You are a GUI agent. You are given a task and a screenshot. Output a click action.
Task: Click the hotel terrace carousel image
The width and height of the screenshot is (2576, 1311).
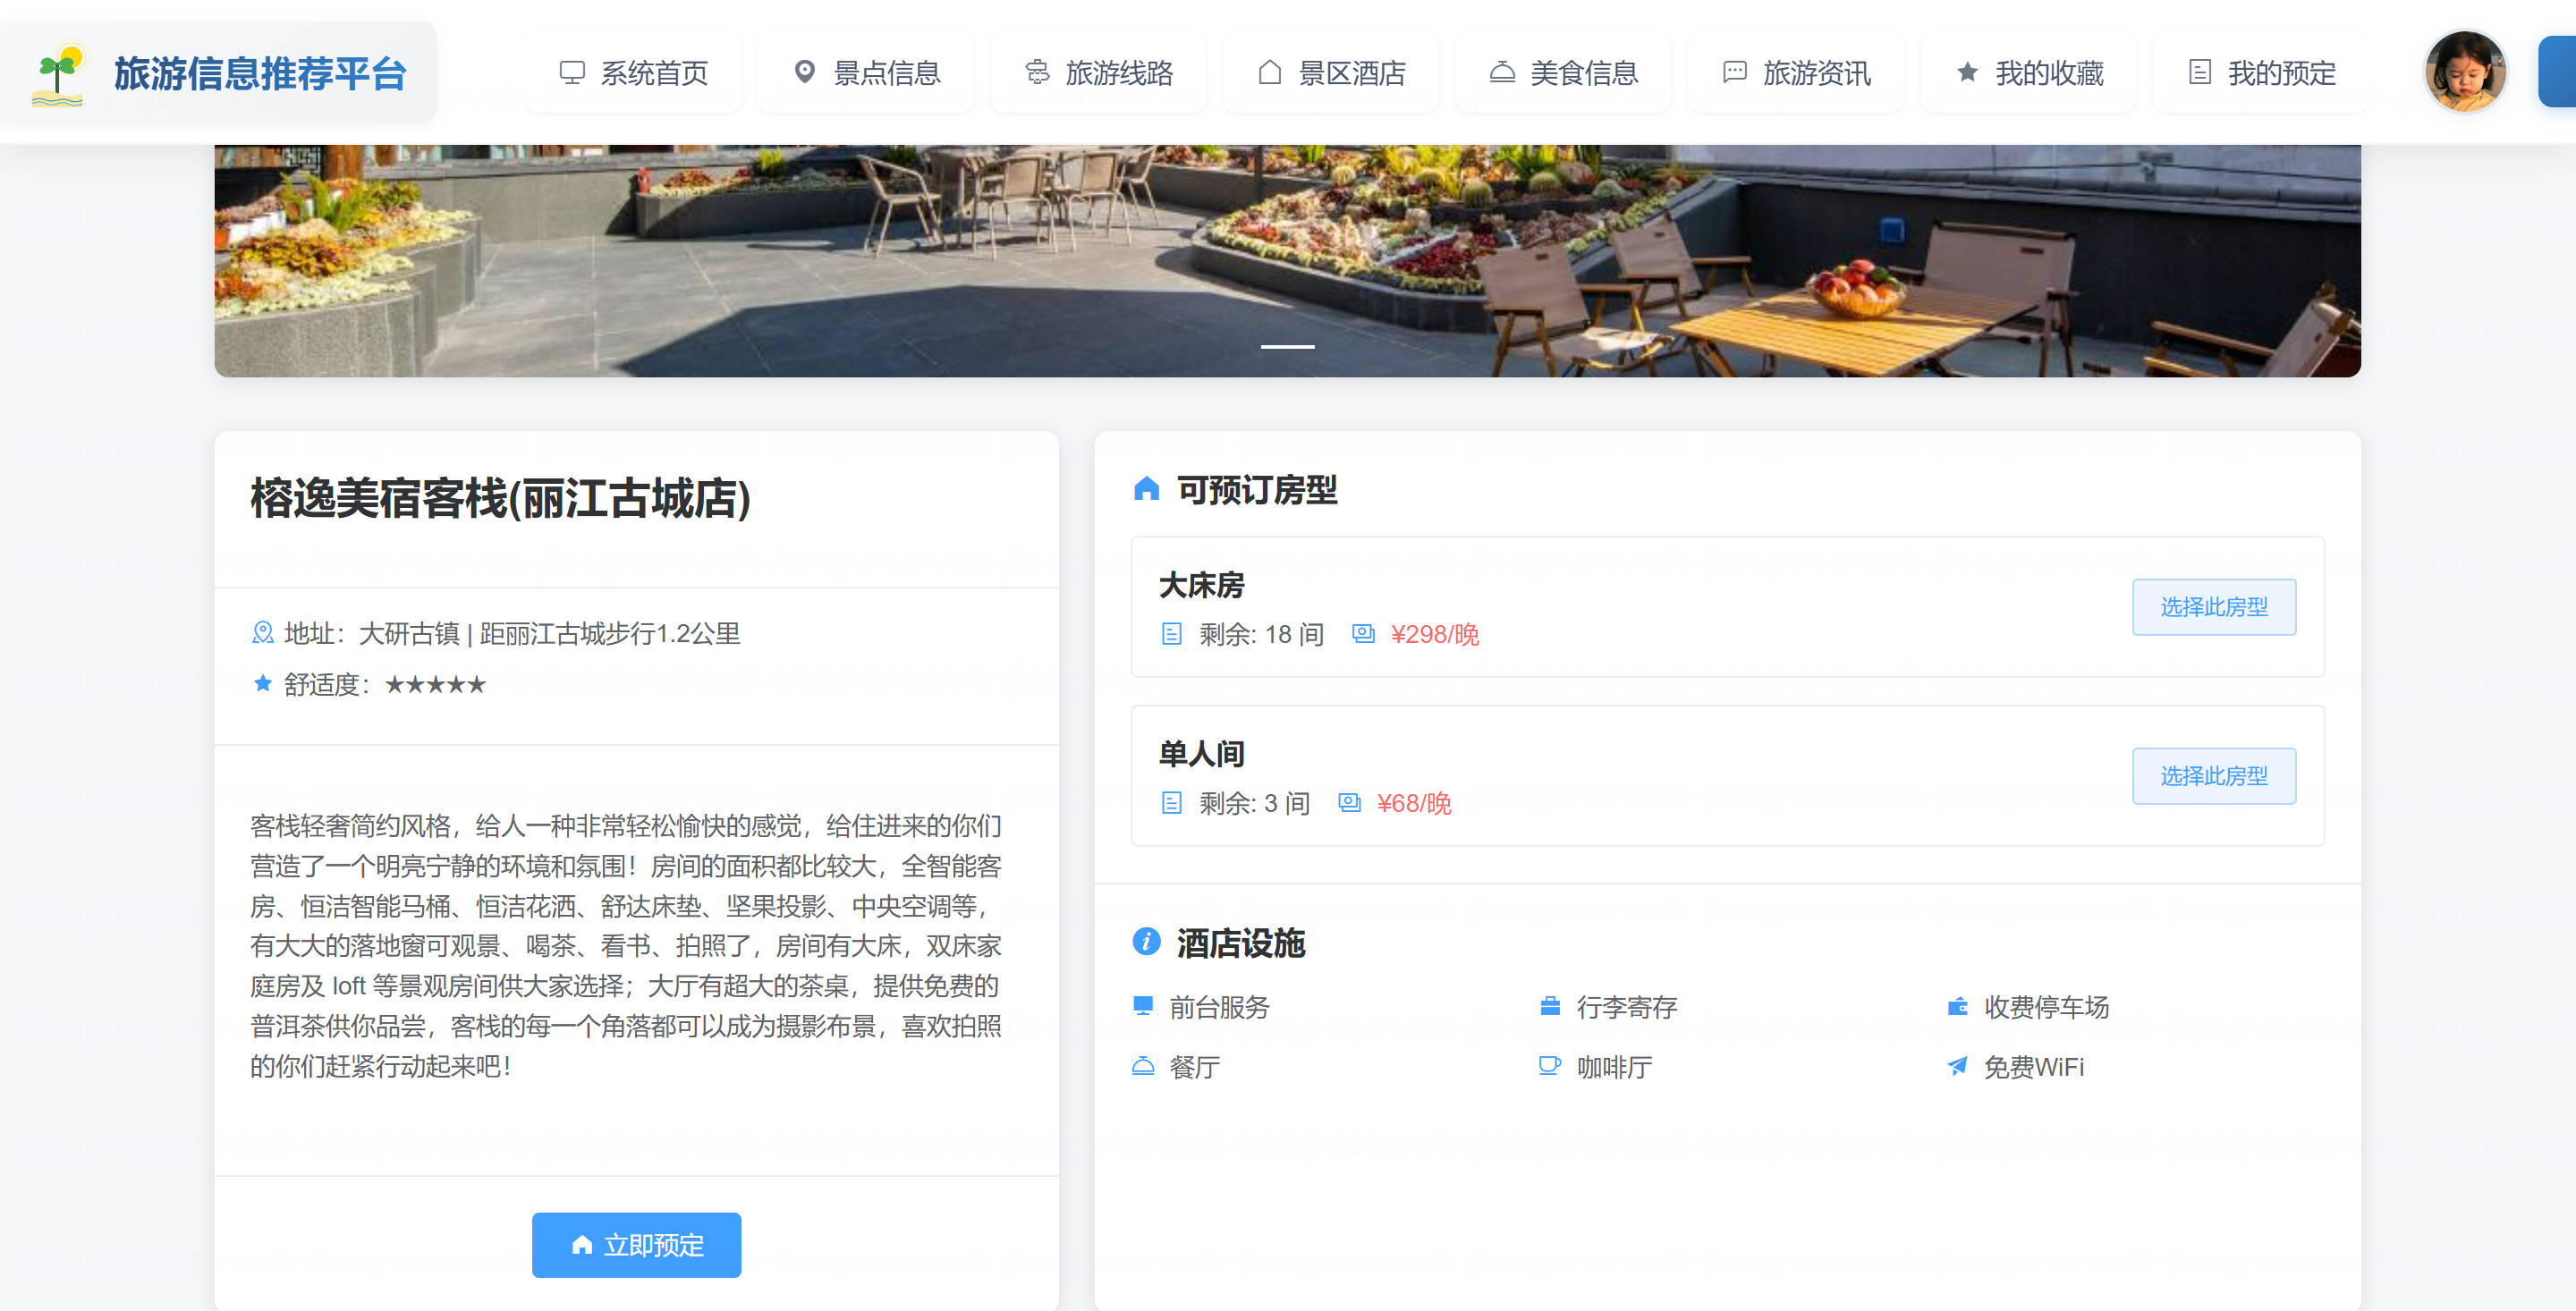[x=1287, y=260]
